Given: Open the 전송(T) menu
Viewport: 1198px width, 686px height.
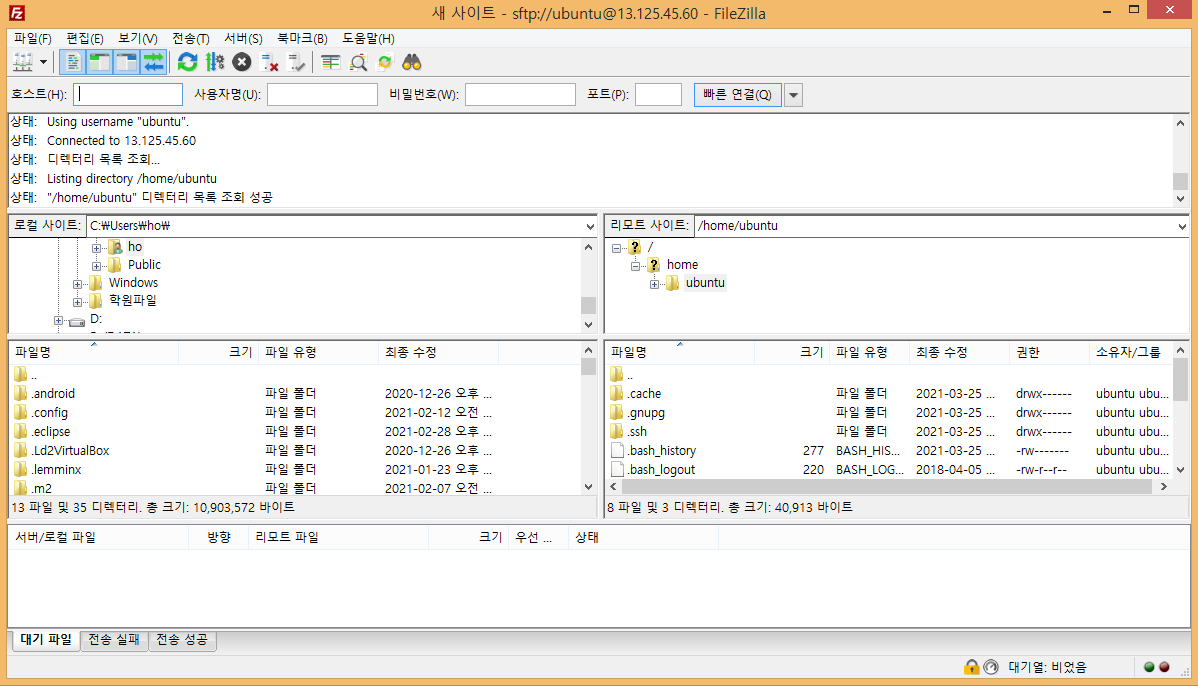Looking at the screenshot, I should coord(190,38).
